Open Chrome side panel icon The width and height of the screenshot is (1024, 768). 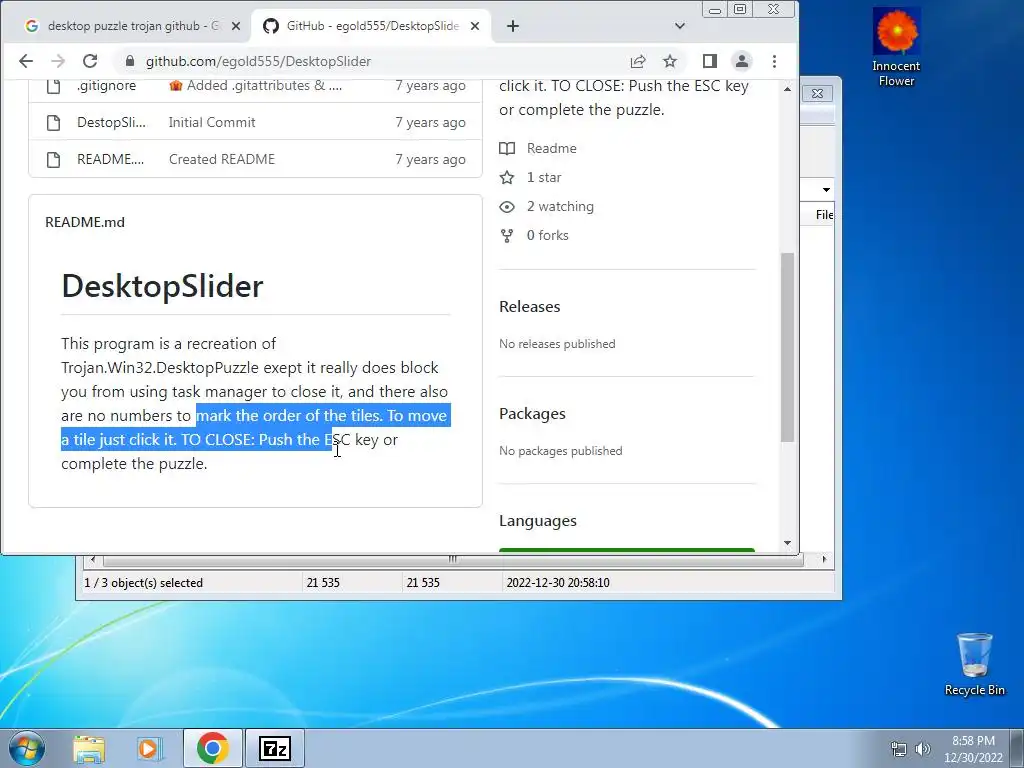[710, 61]
